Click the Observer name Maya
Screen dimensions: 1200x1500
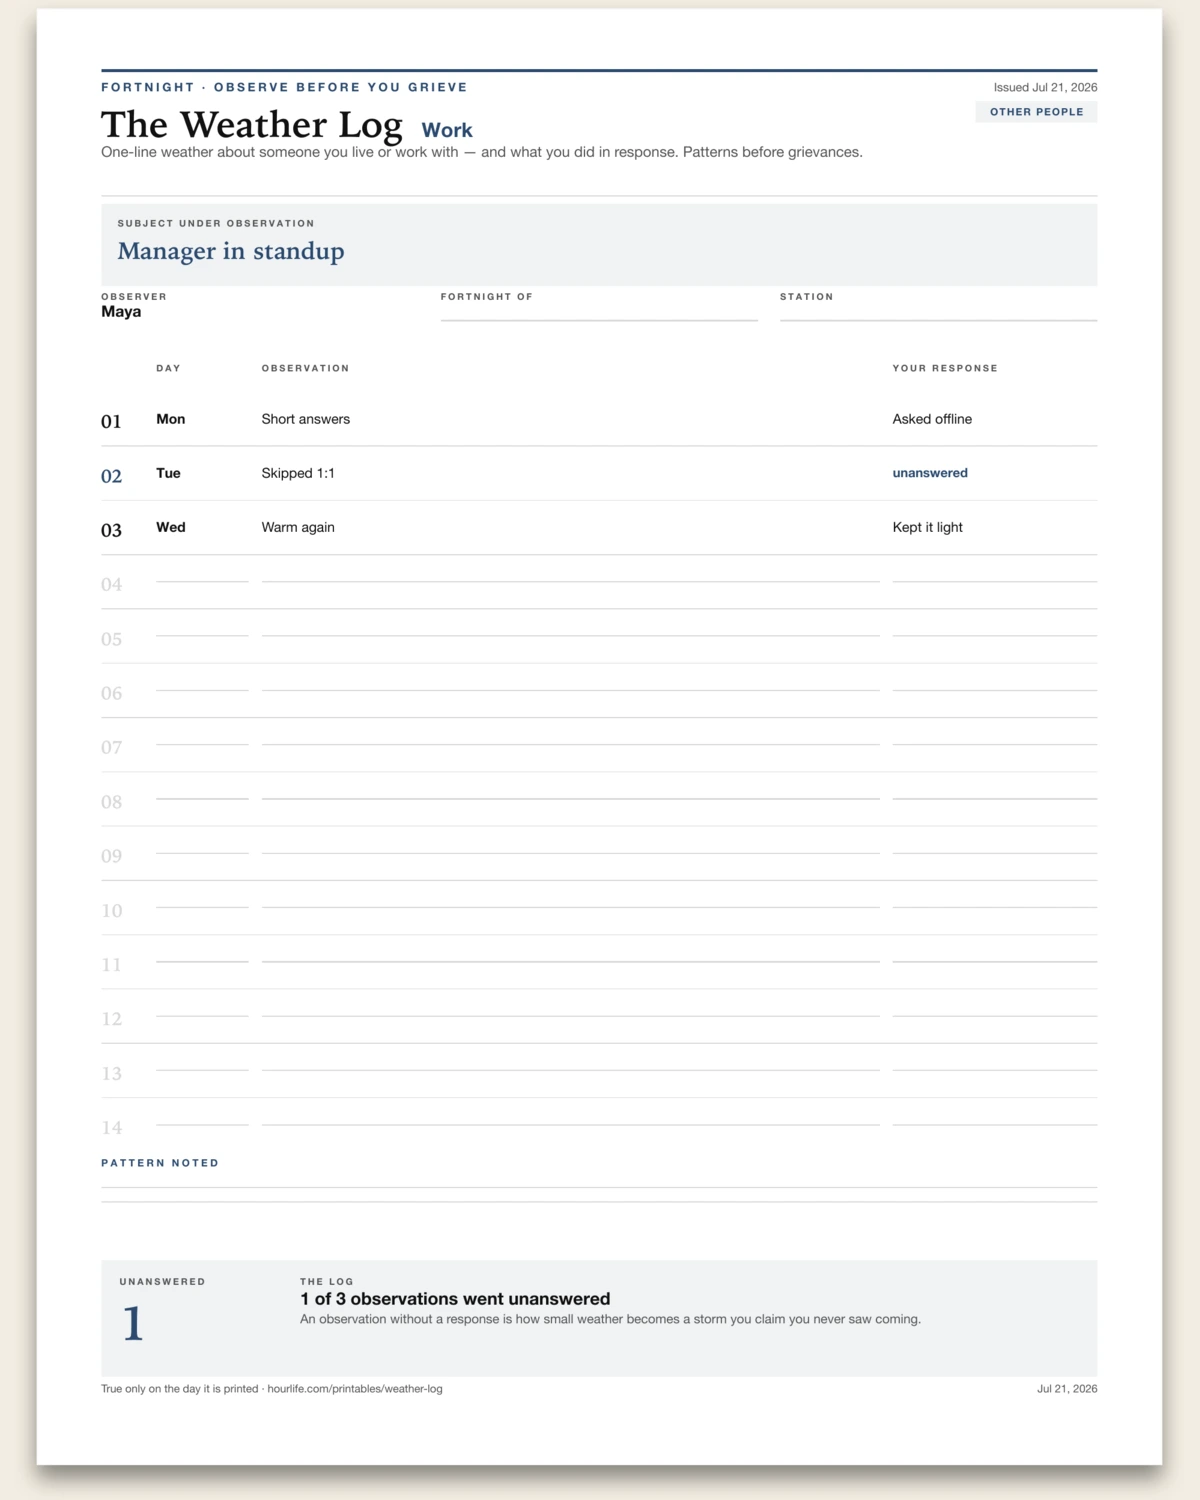pyautogui.click(x=121, y=312)
